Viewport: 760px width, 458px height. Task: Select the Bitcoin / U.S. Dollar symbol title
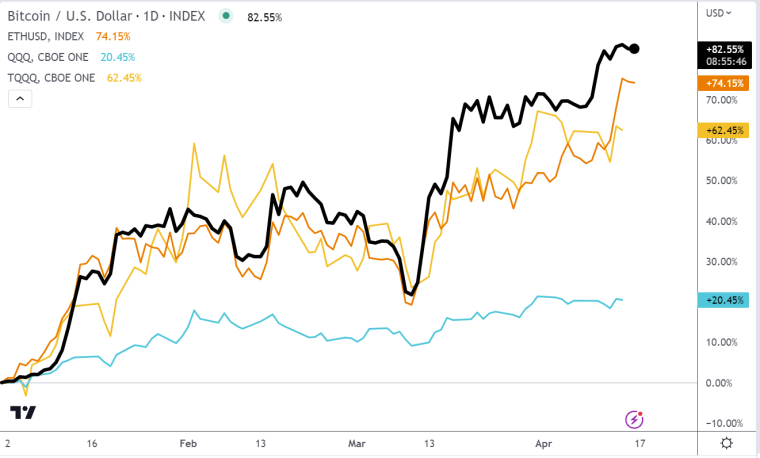click(x=108, y=16)
